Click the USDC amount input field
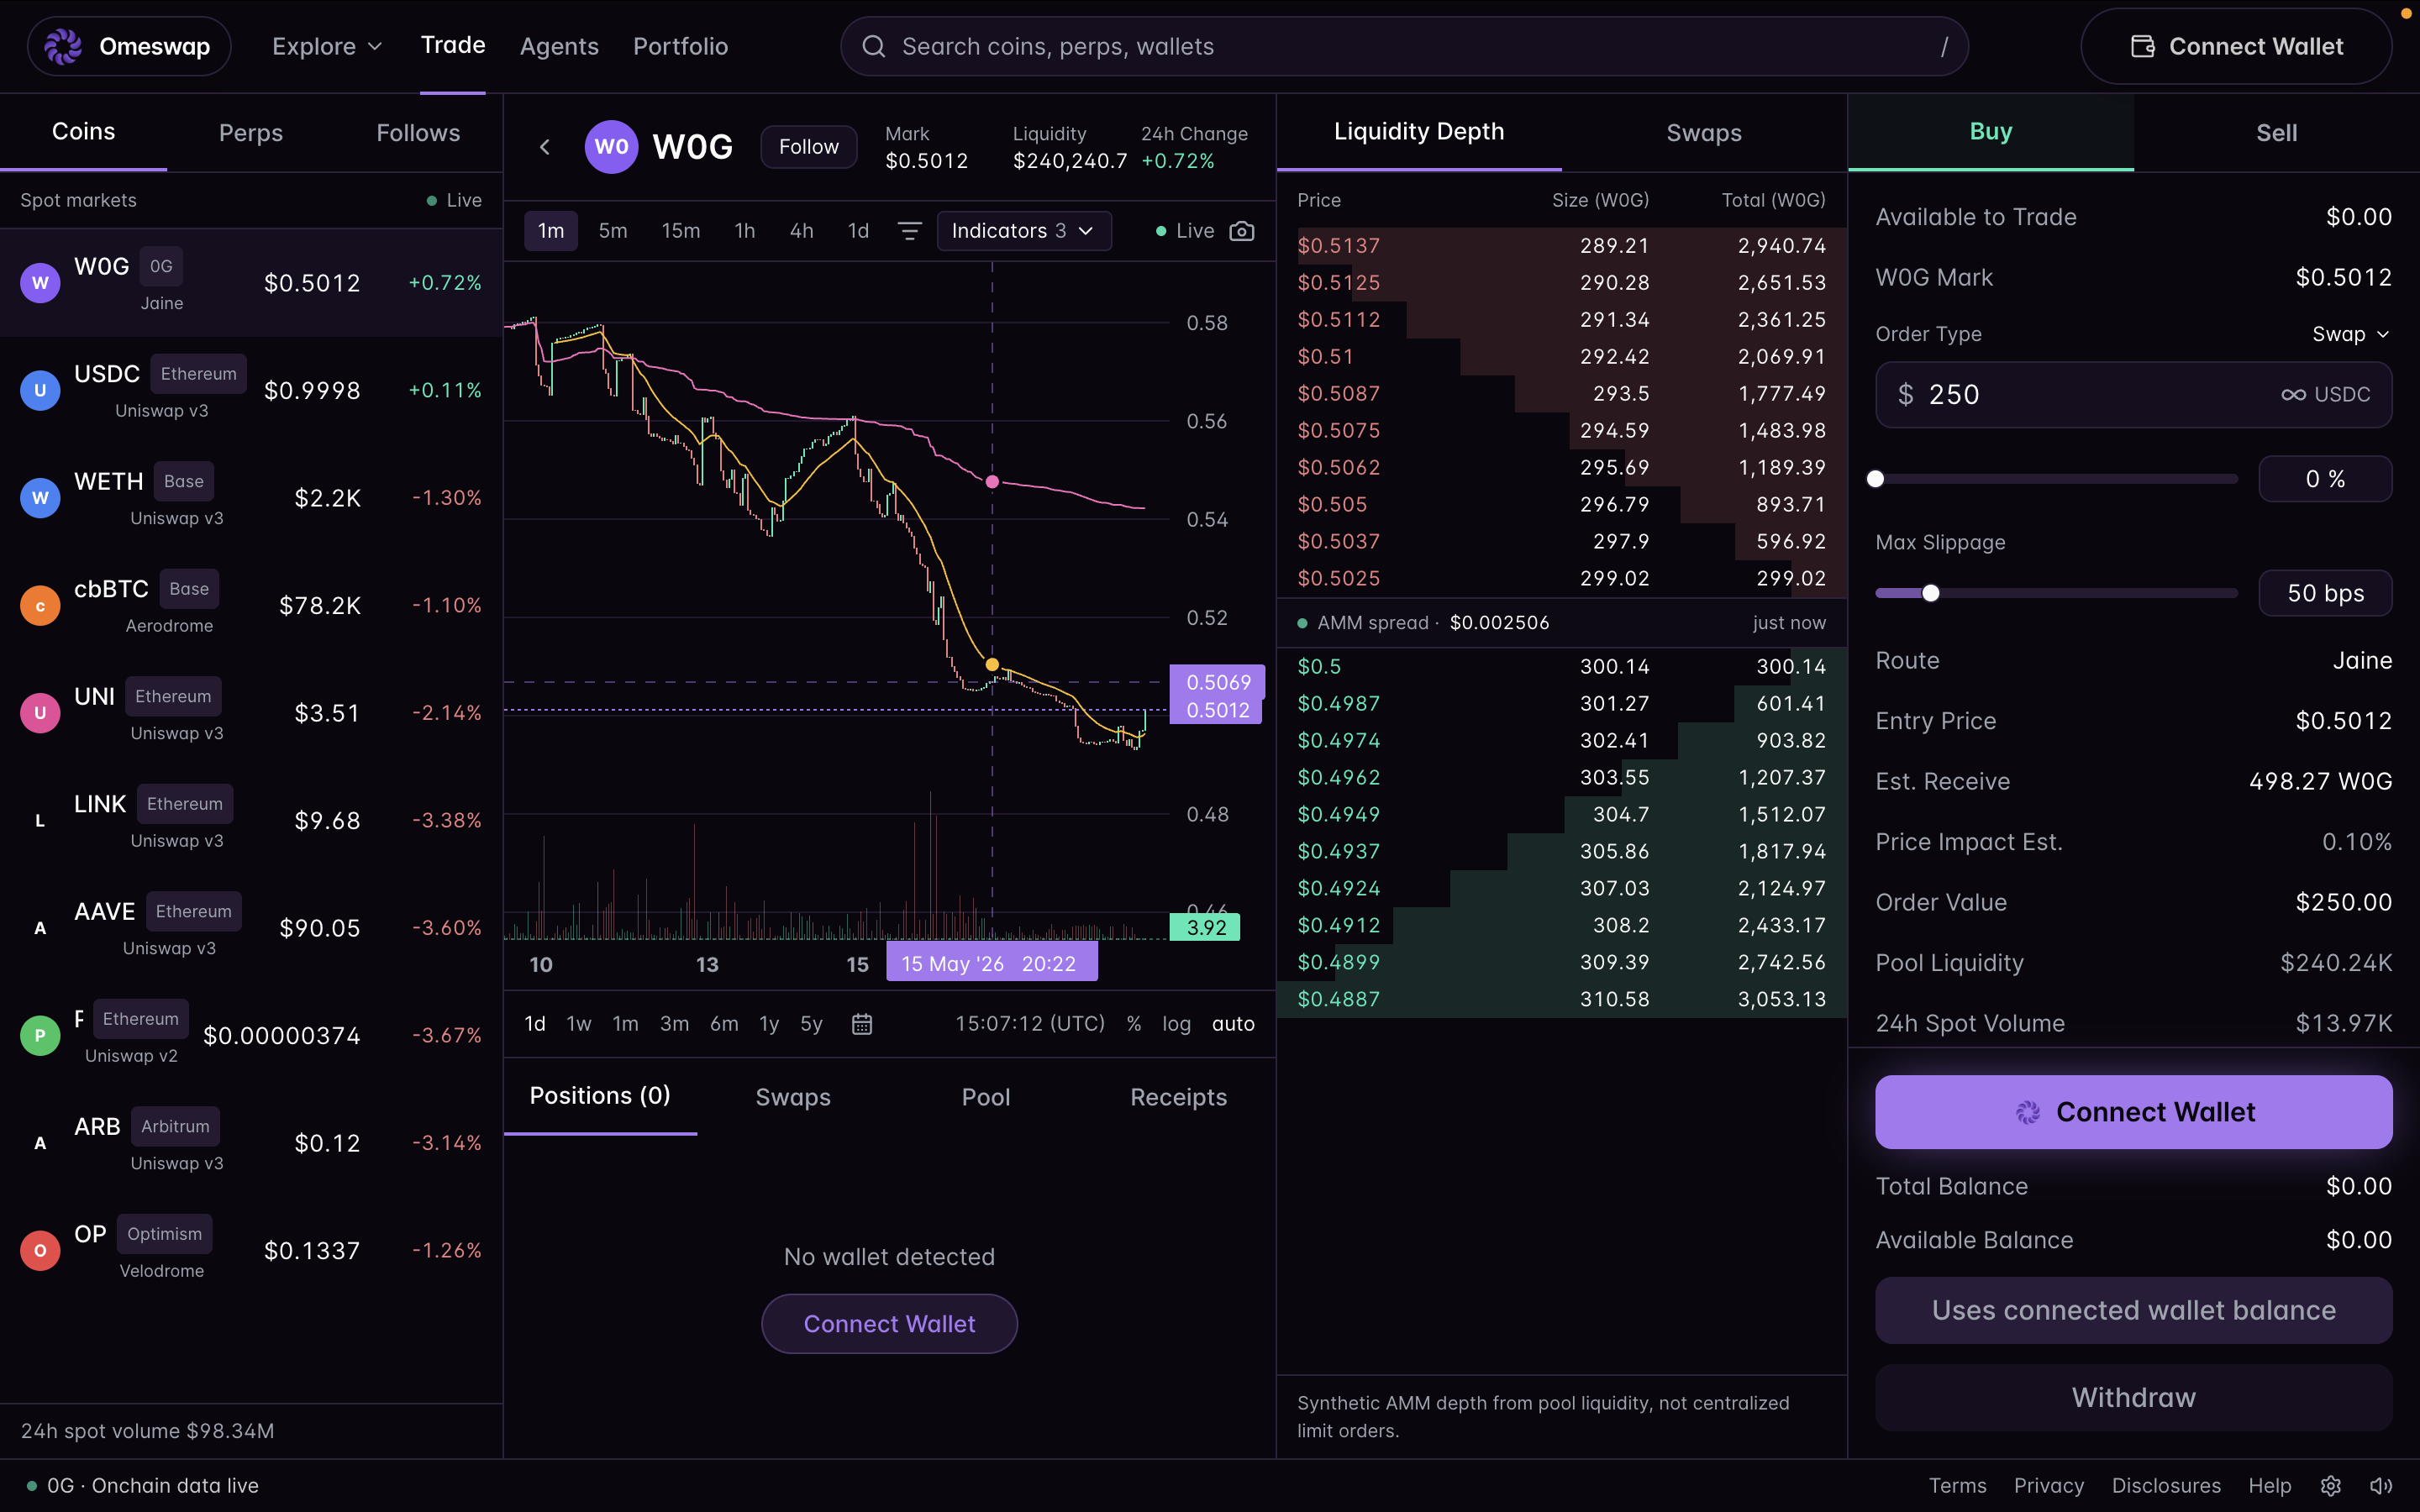This screenshot has height=1512, width=2420. (x=2133, y=395)
